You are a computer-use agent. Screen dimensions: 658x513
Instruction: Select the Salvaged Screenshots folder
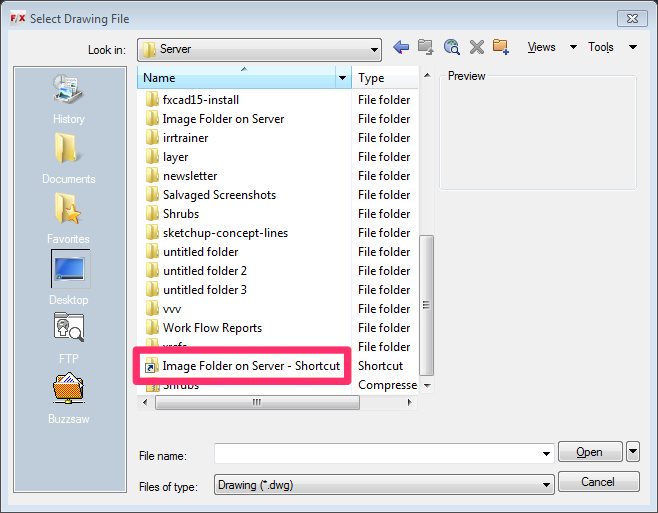211,195
